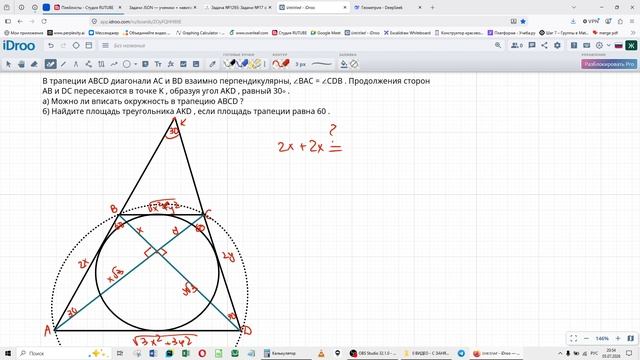Open the board zoom search magnifier
This screenshot has width=640, height=360.
pos(498,45)
